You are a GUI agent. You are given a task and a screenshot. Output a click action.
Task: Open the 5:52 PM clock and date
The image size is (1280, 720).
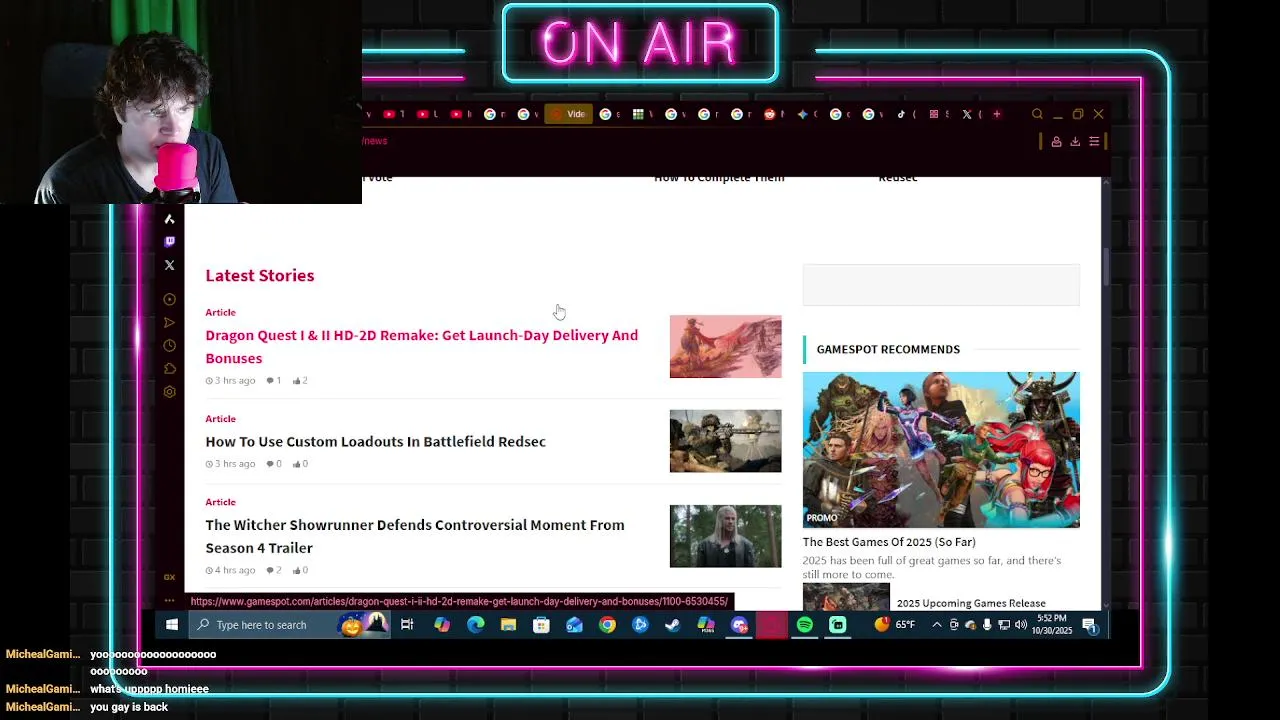click(1052, 625)
